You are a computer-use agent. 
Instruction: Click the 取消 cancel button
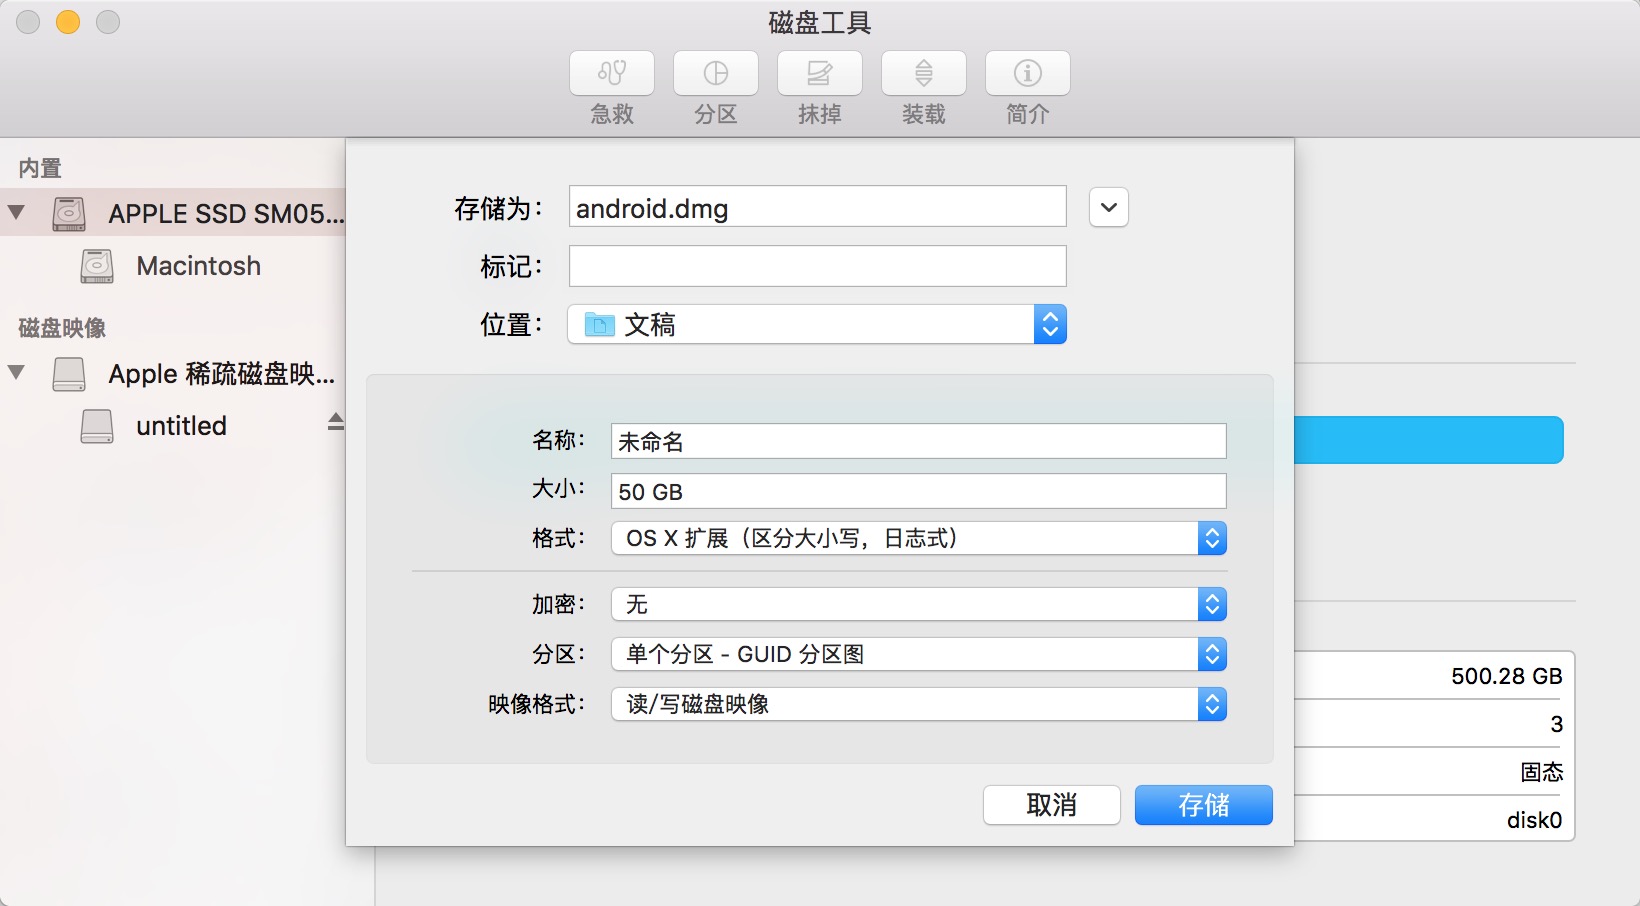[x=1052, y=805]
